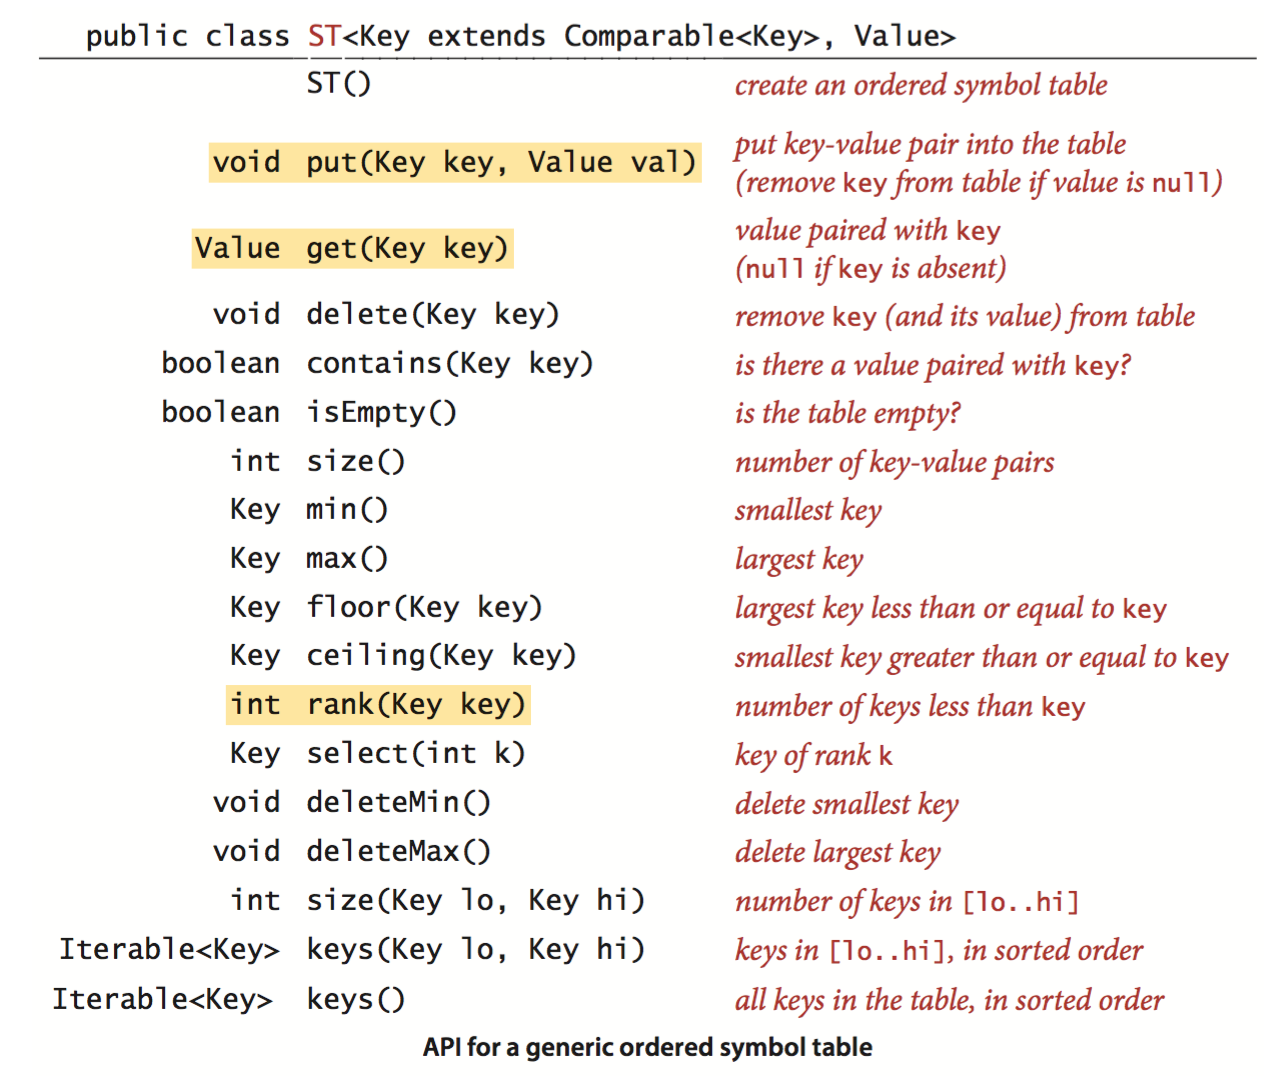
Task: Select highlighted 'void put(Key key, Value val)' method
Action: (x=455, y=162)
